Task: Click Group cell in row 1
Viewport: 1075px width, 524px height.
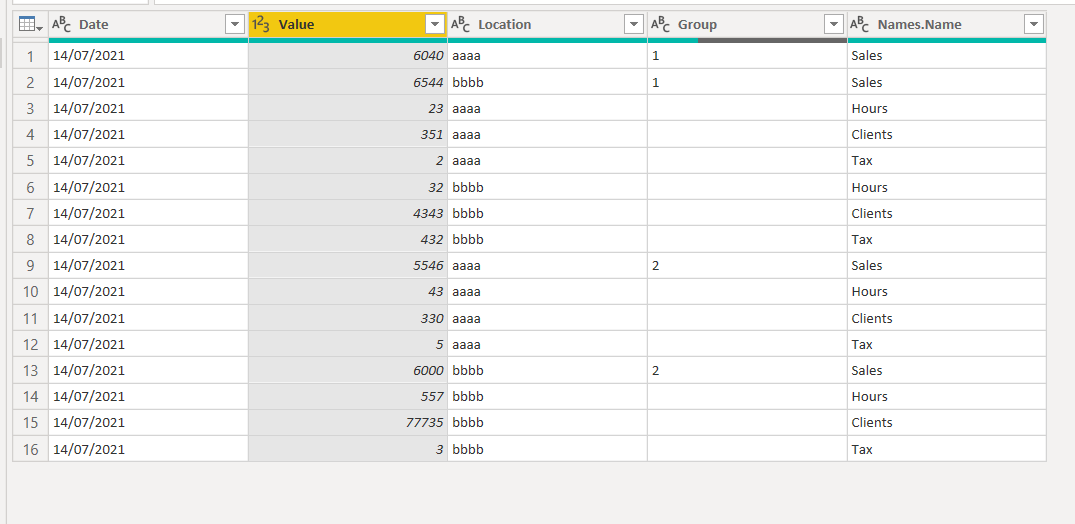Action: [747, 56]
